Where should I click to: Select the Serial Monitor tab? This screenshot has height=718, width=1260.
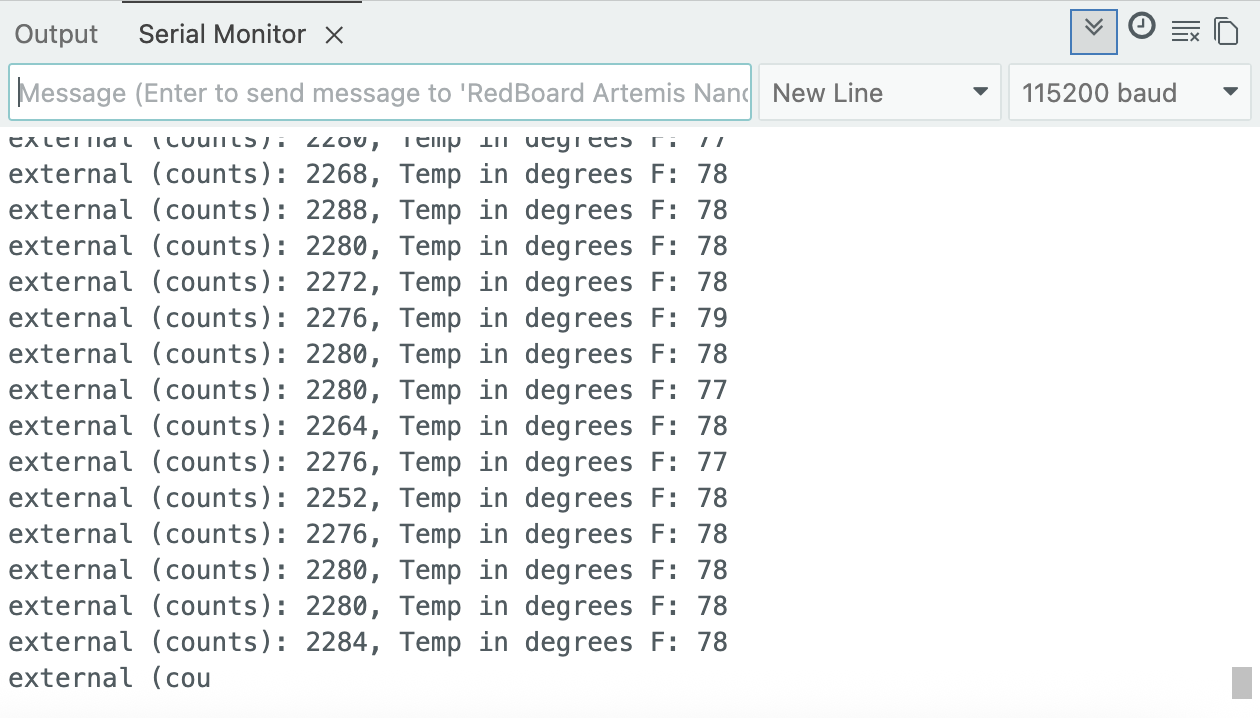pyautogui.click(x=222, y=34)
